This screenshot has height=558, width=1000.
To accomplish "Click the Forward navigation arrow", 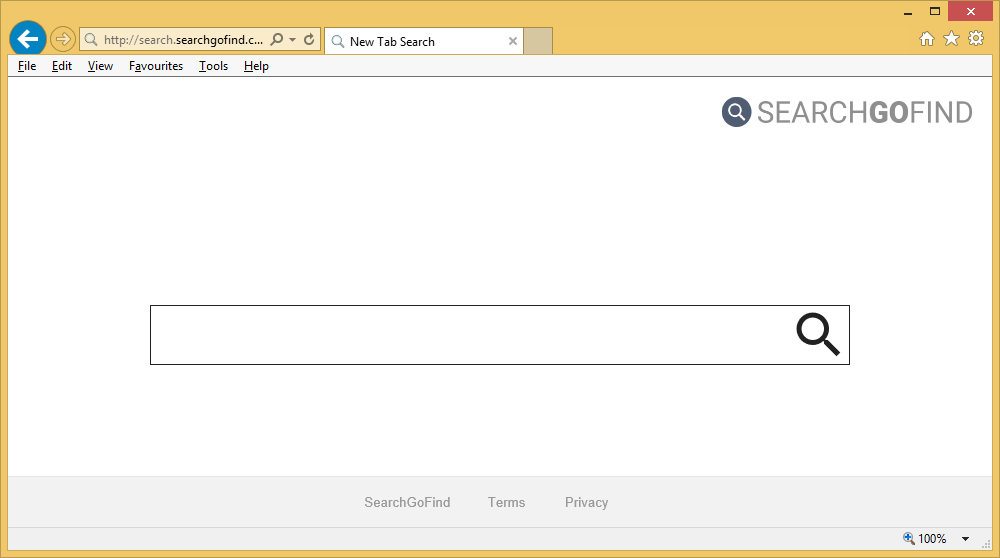I will (62, 40).
